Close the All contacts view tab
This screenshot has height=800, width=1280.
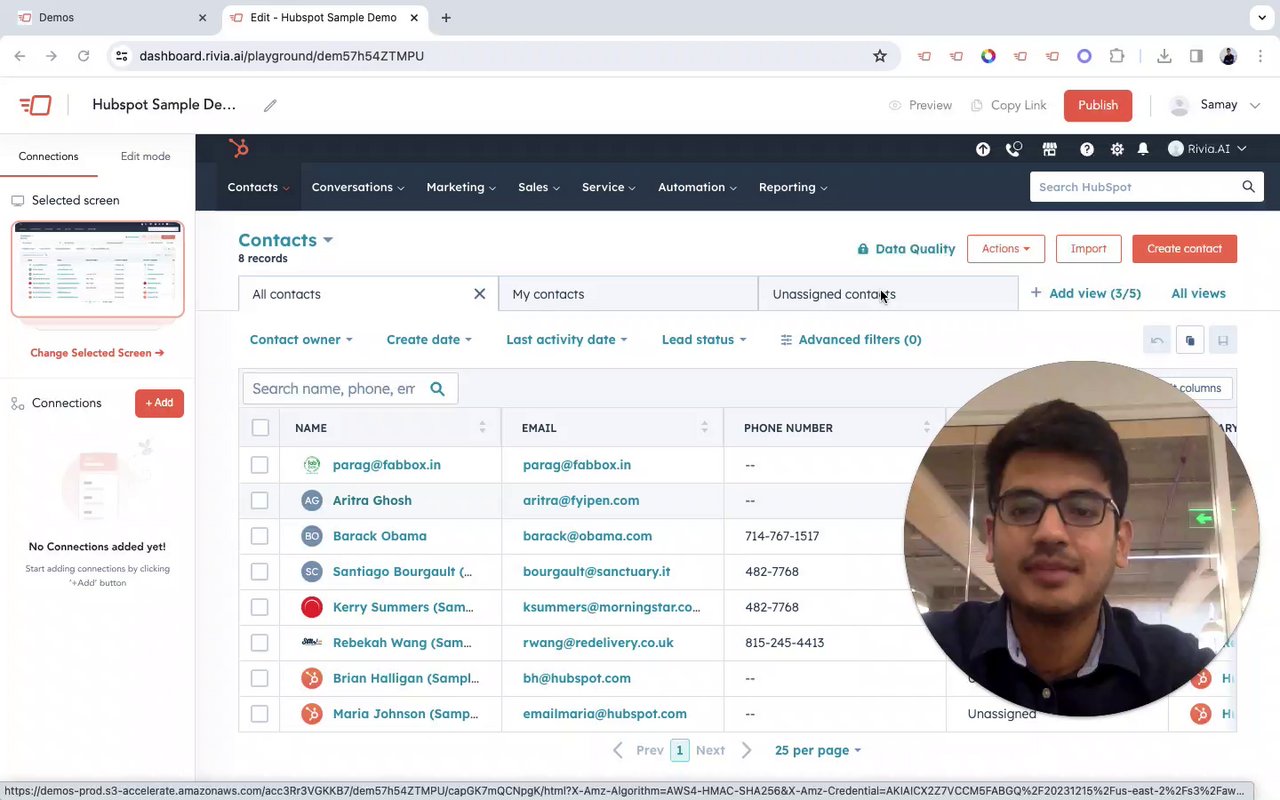click(480, 294)
